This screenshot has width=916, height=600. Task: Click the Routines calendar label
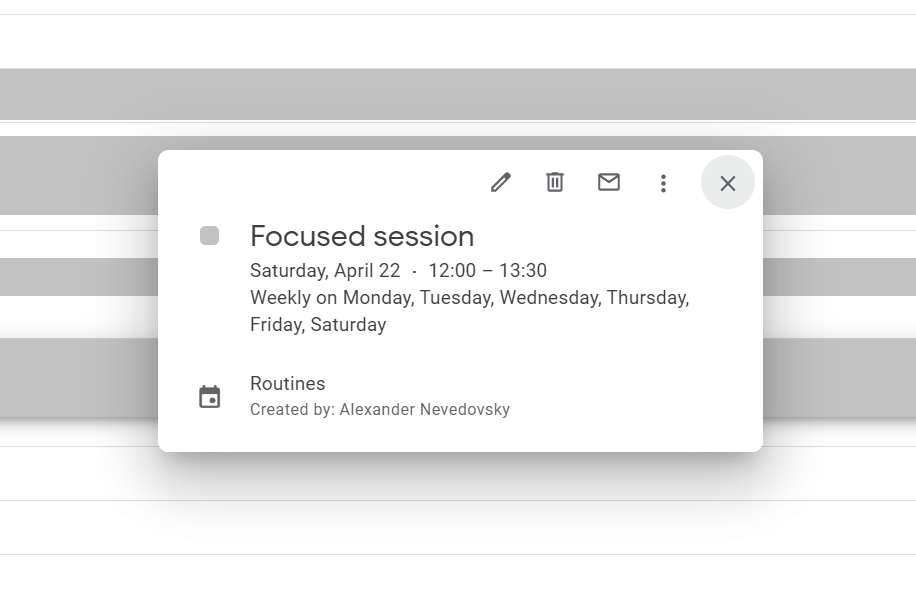click(x=287, y=383)
